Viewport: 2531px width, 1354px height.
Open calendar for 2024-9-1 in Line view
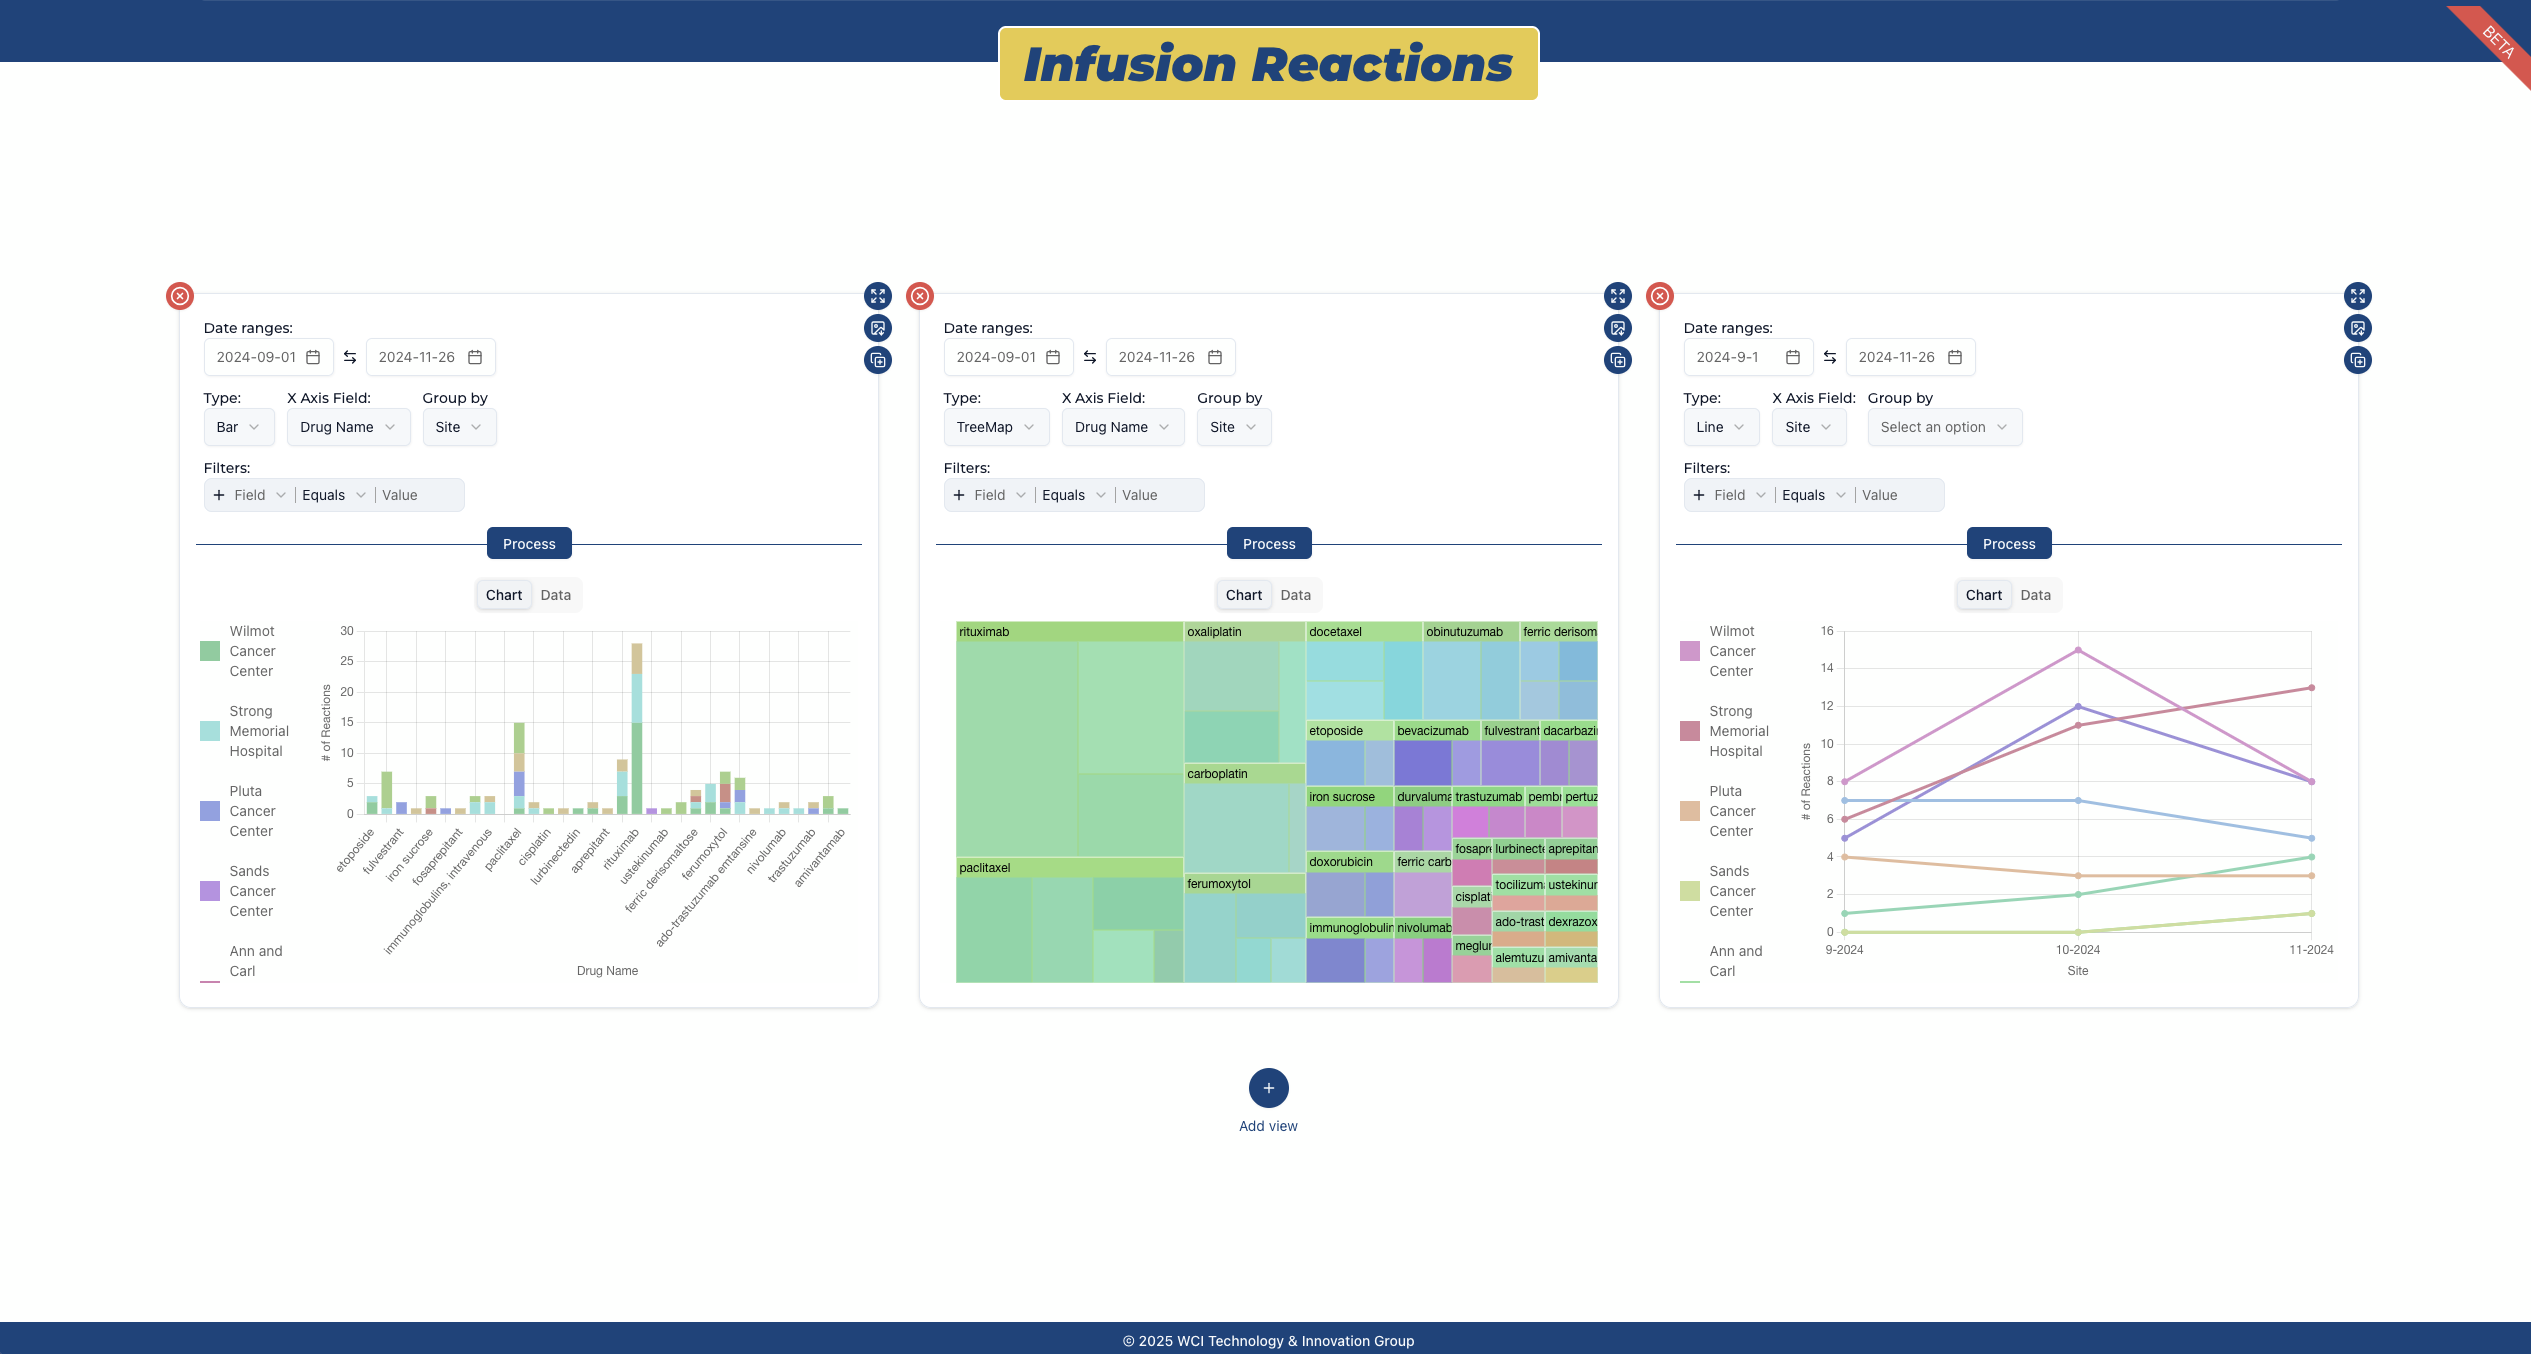(x=1793, y=357)
